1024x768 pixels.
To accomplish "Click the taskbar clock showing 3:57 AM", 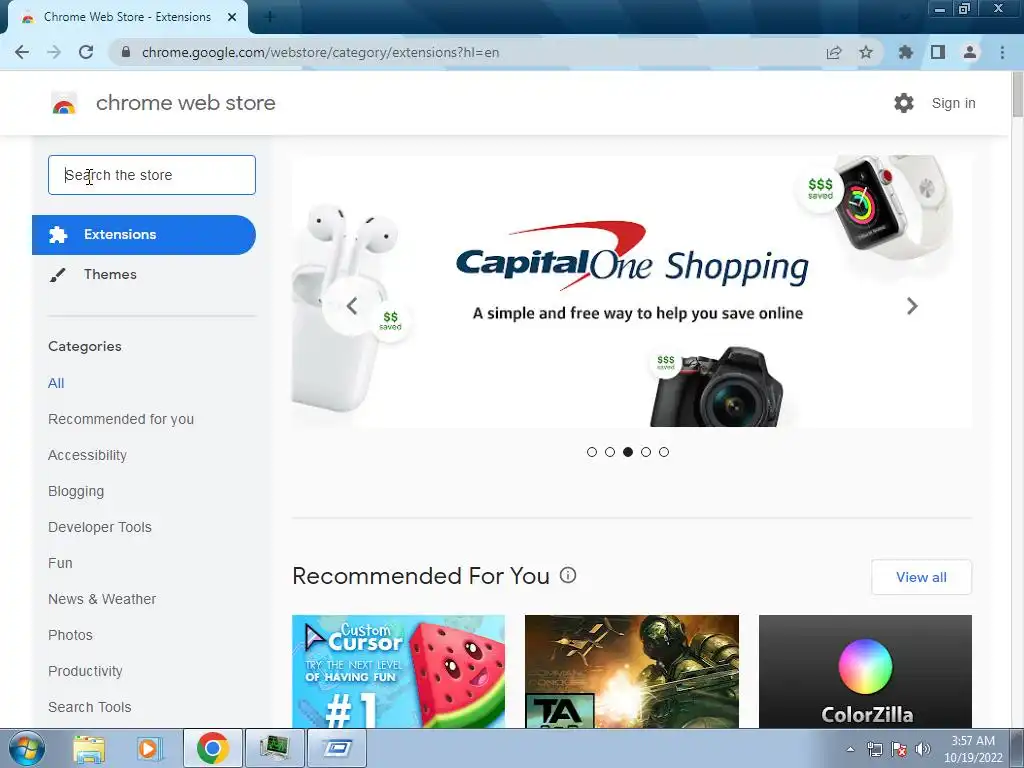I will click(973, 749).
